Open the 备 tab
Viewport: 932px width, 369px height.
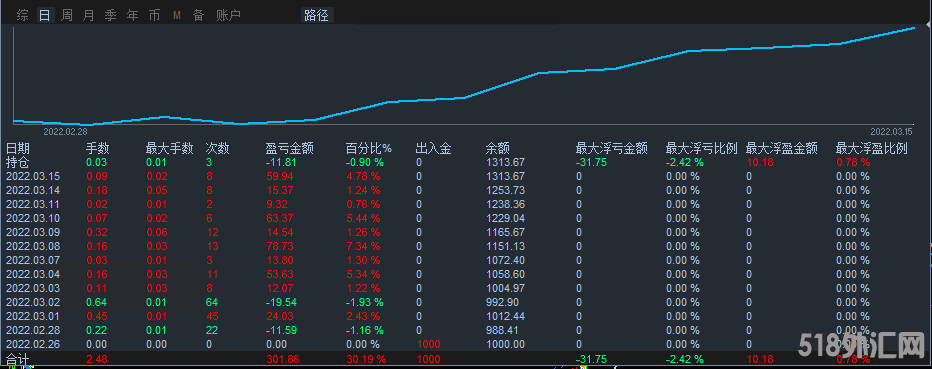pos(198,15)
